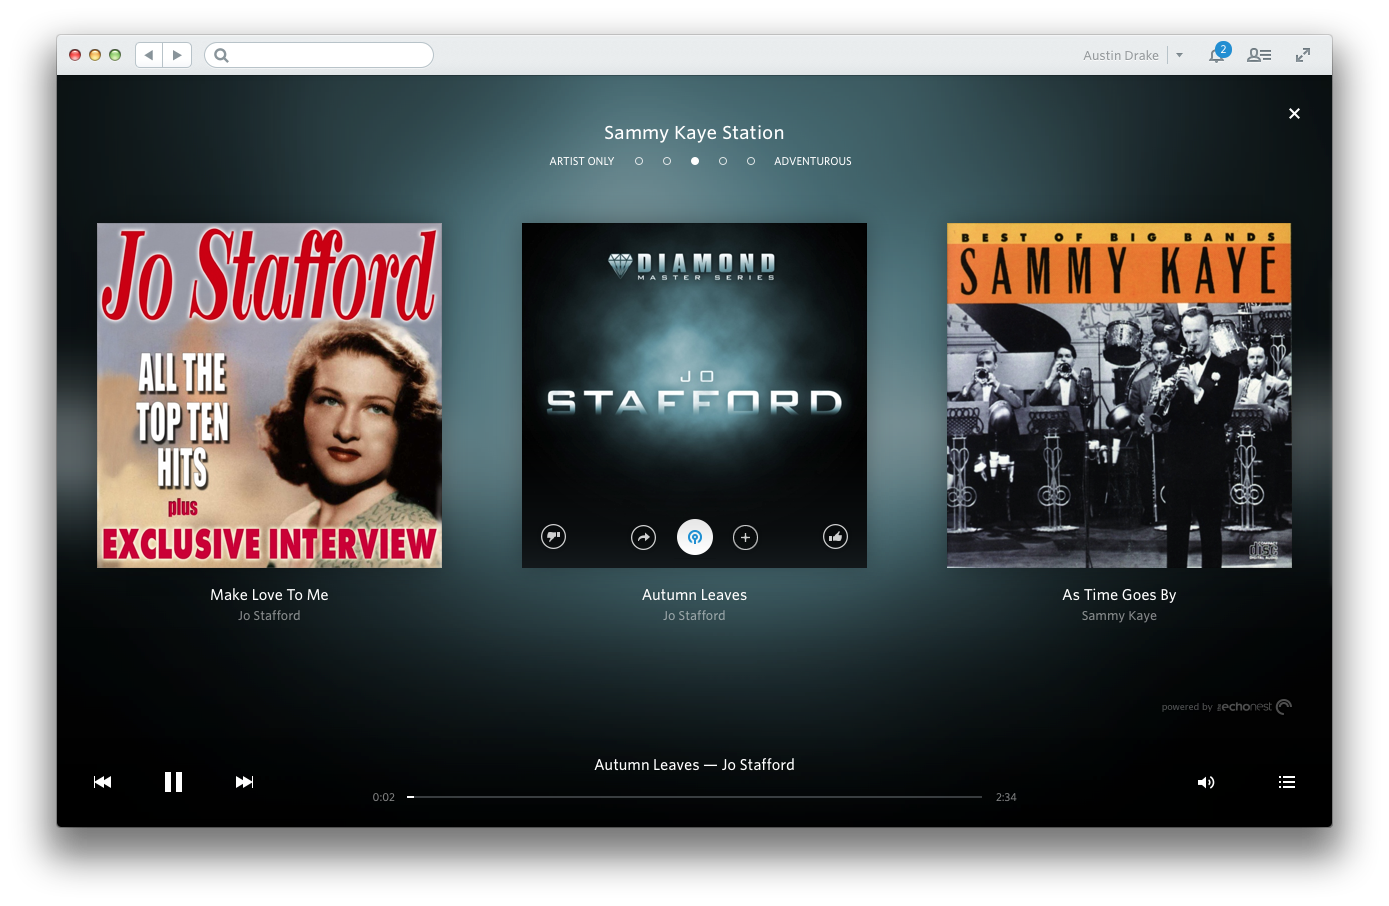Viewport: 1389px width, 906px height.
Task: Open Sammy Kaye Big Bands album cover
Action: (x=1119, y=395)
